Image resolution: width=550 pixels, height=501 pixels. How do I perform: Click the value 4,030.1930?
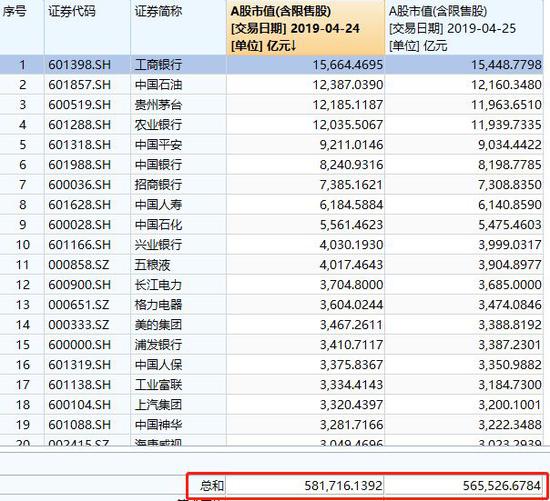click(x=351, y=245)
